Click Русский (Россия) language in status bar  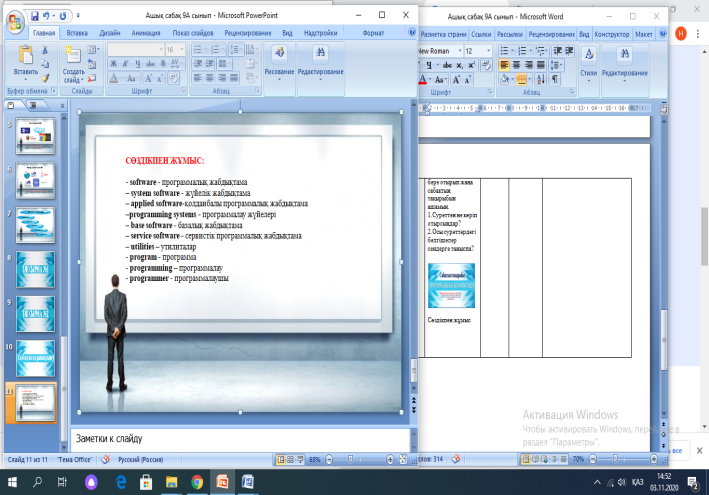pyautogui.click(x=141, y=459)
